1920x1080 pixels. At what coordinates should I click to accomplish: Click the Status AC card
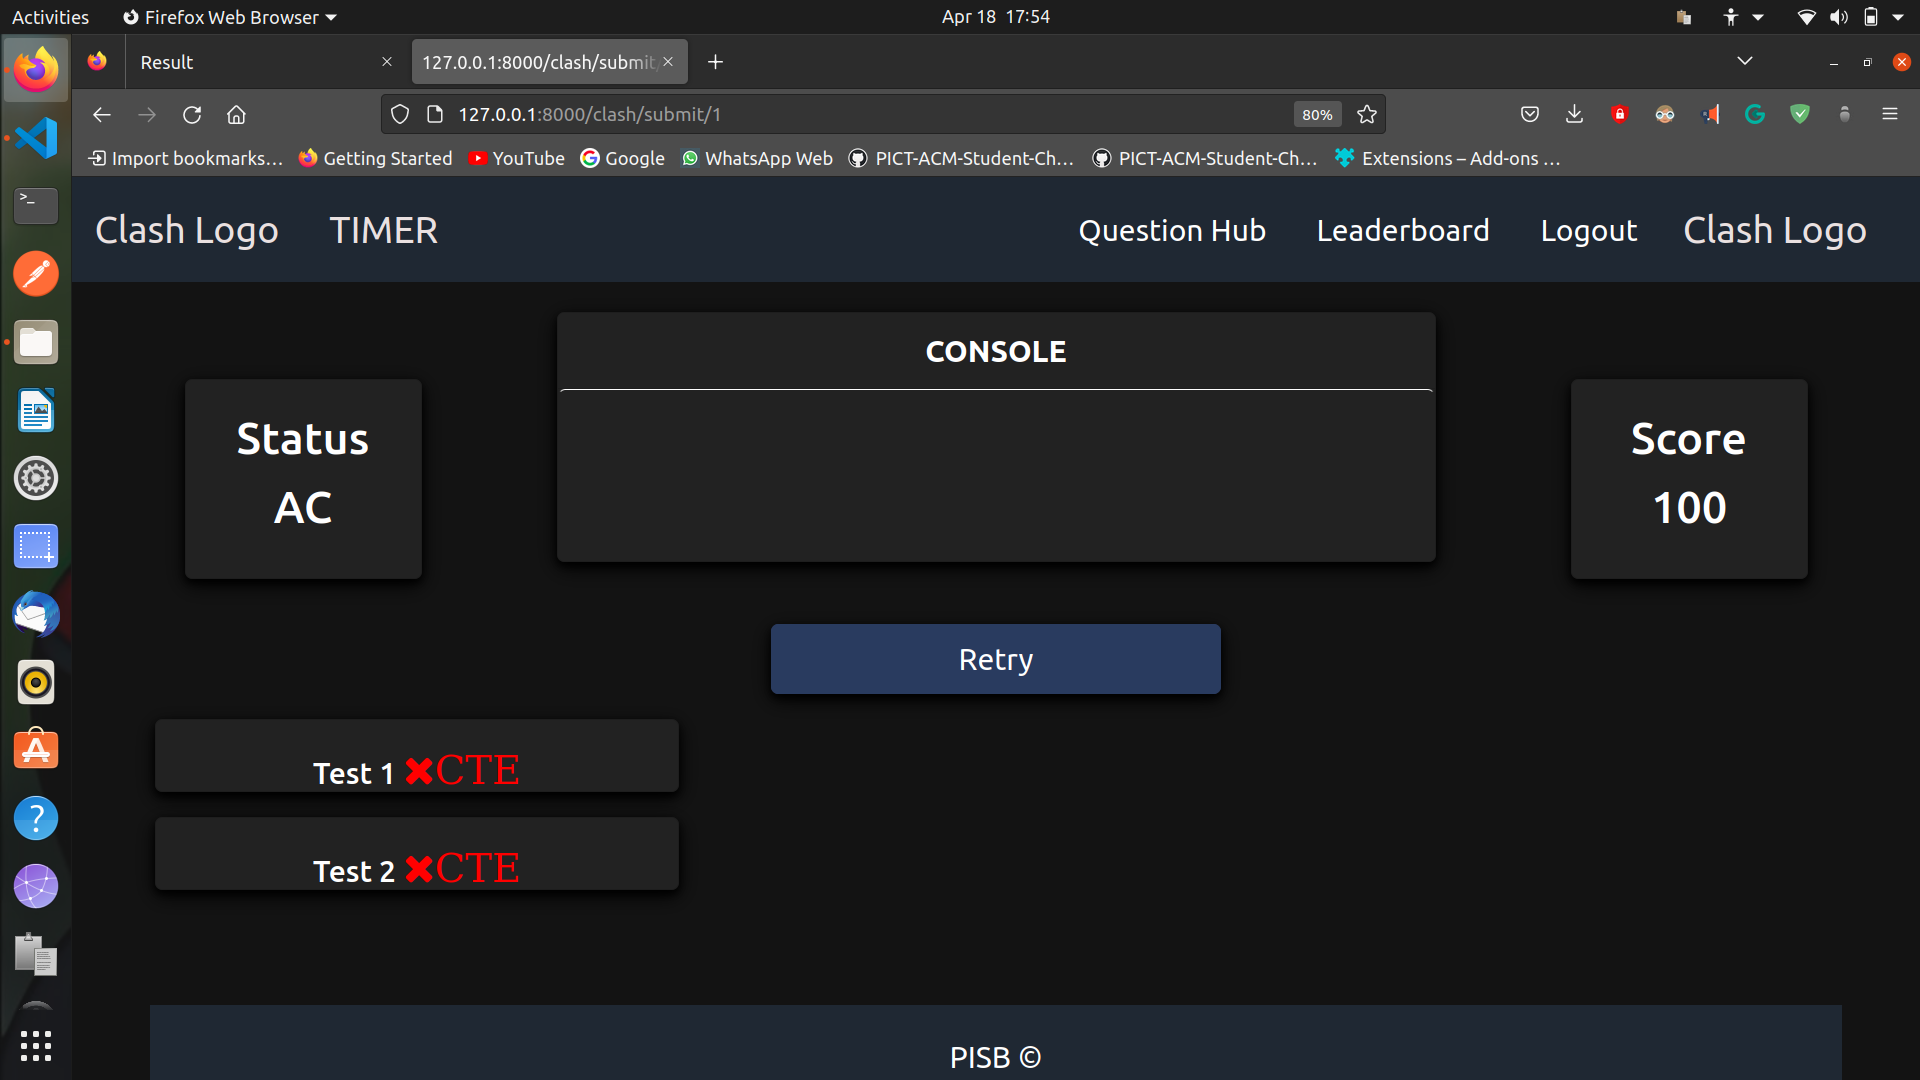(x=303, y=479)
